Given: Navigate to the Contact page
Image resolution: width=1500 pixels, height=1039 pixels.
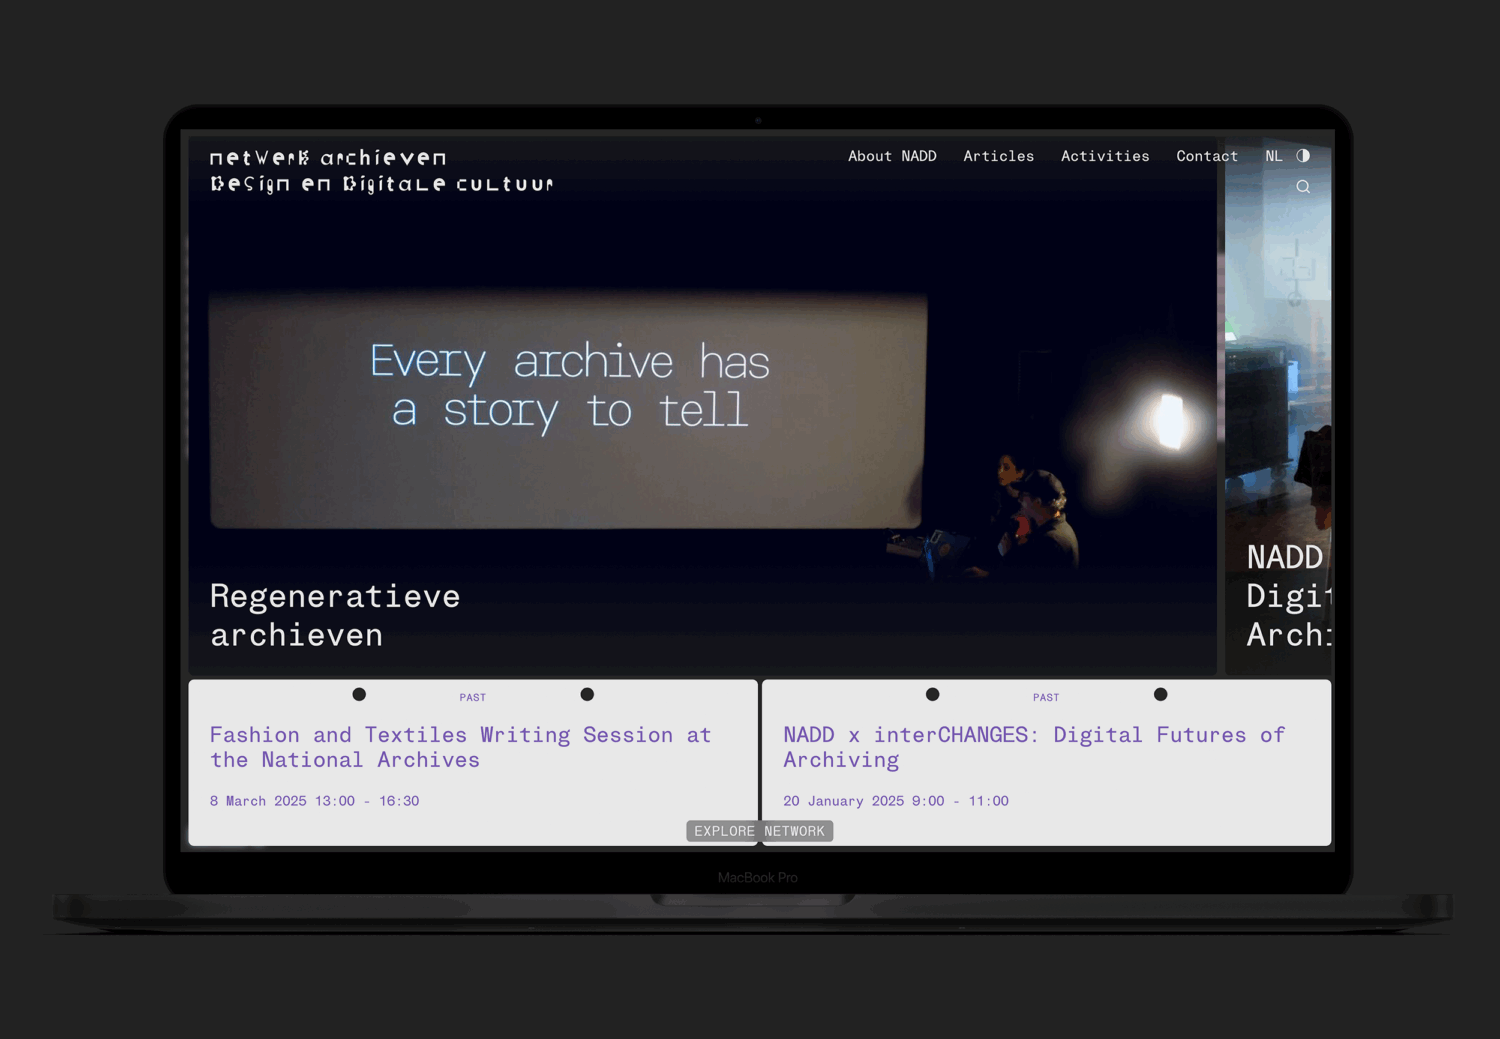Looking at the screenshot, I should click(1207, 156).
